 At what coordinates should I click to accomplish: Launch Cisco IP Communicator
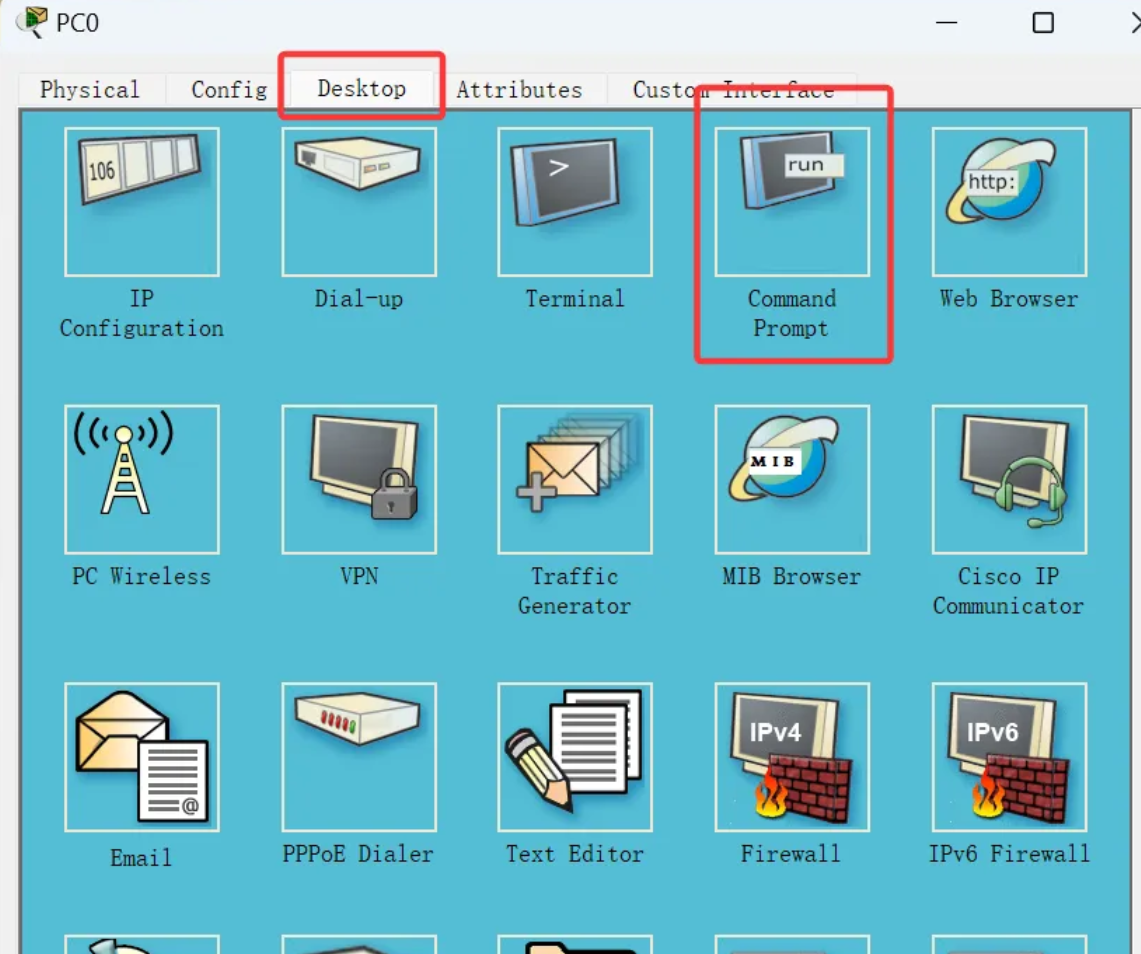1009,480
